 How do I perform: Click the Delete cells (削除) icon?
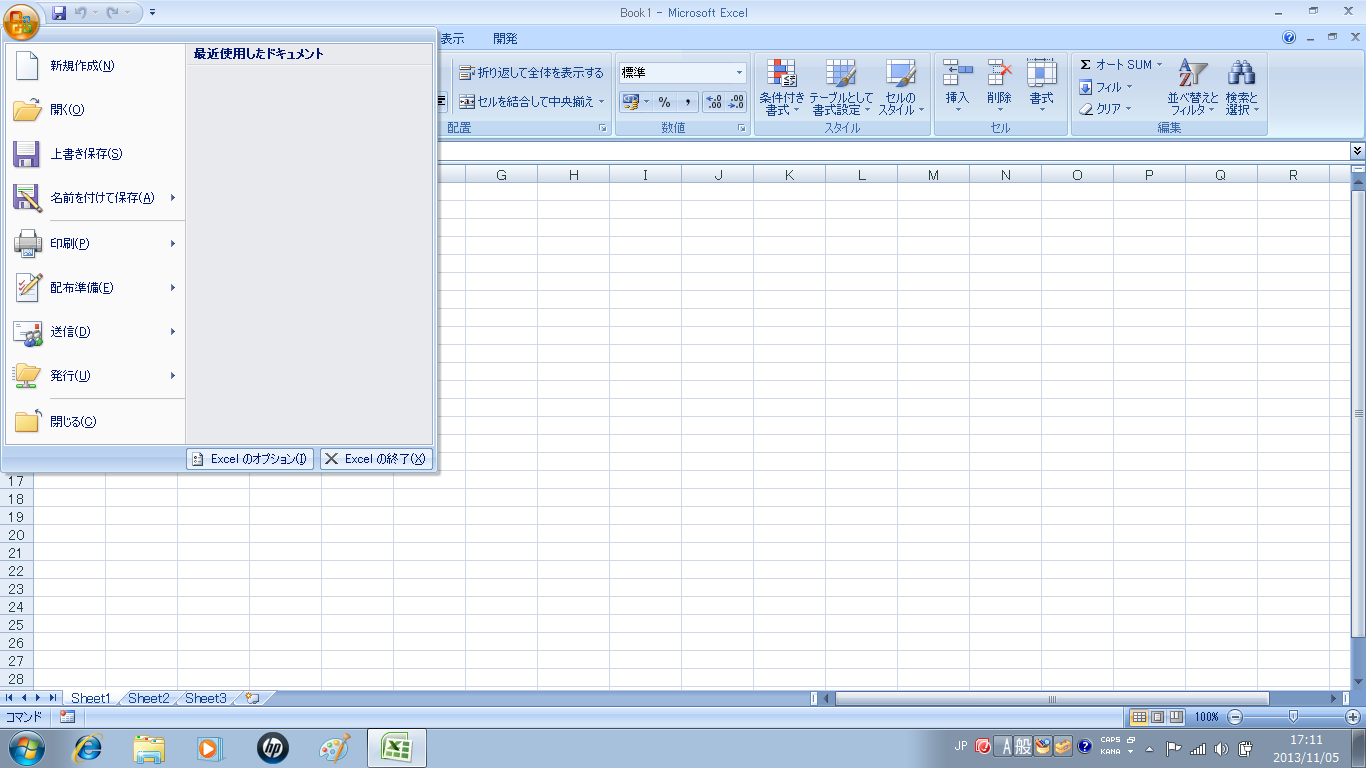tap(999, 74)
